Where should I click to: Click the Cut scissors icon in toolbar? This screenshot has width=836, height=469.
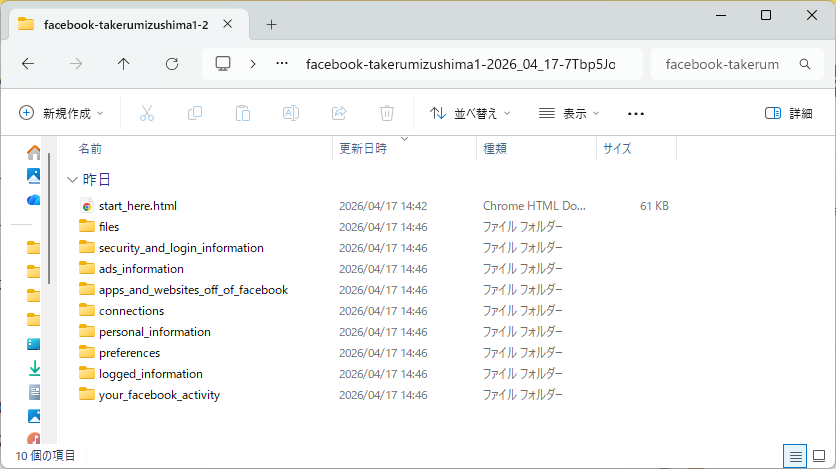[147, 113]
